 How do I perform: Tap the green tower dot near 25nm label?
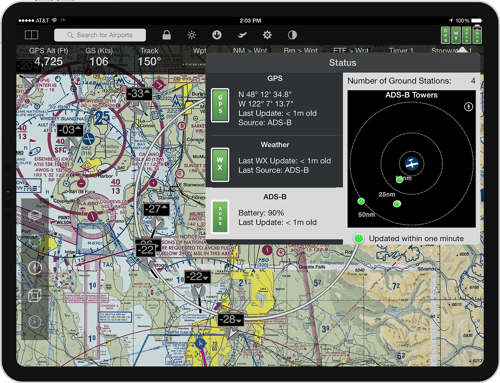[x=397, y=204]
